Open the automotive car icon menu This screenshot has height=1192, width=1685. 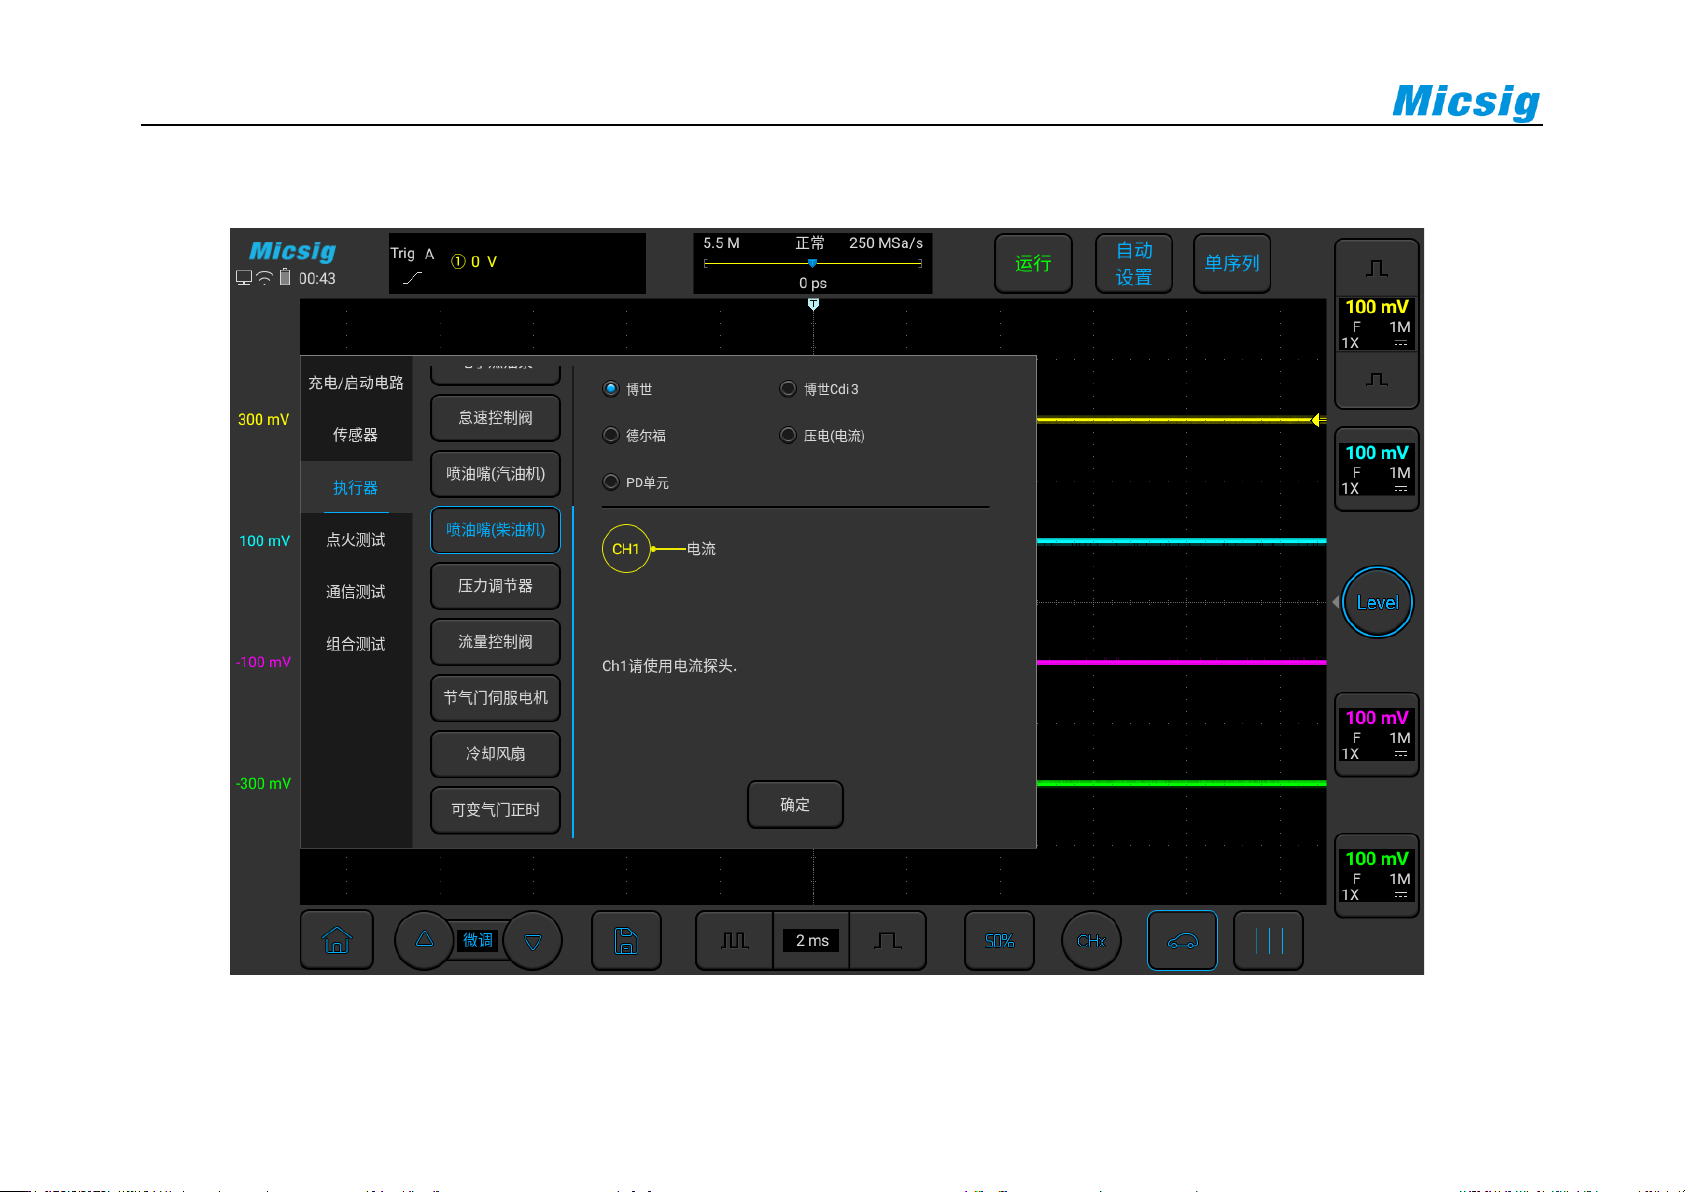tap(1182, 940)
